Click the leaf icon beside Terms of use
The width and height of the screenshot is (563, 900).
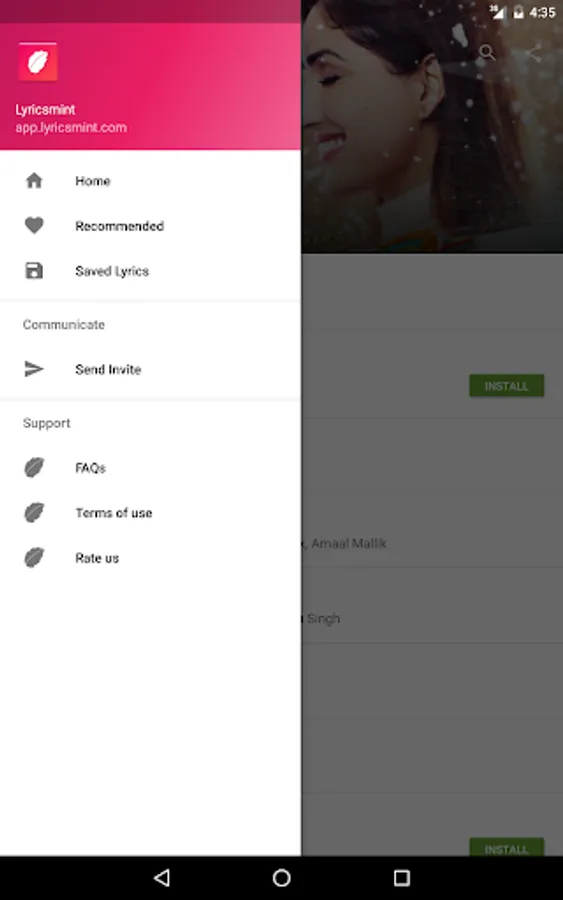click(34, 512)
